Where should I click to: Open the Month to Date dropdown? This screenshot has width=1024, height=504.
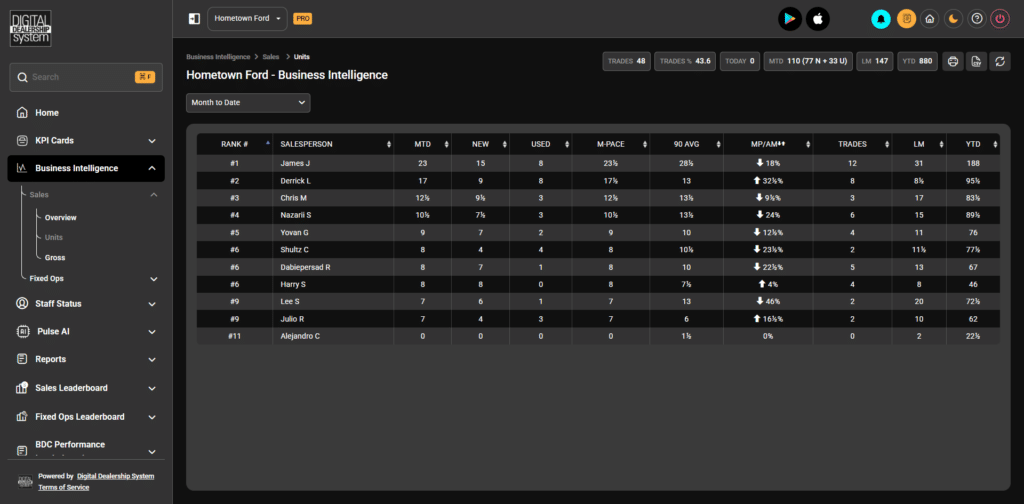click(x=248, y=102)
